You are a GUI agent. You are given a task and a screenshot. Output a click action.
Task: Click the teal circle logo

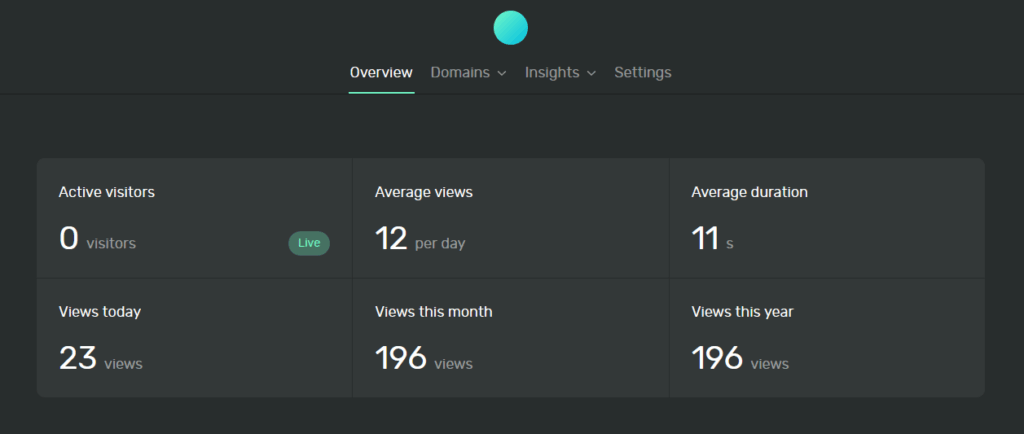point(511,28)
